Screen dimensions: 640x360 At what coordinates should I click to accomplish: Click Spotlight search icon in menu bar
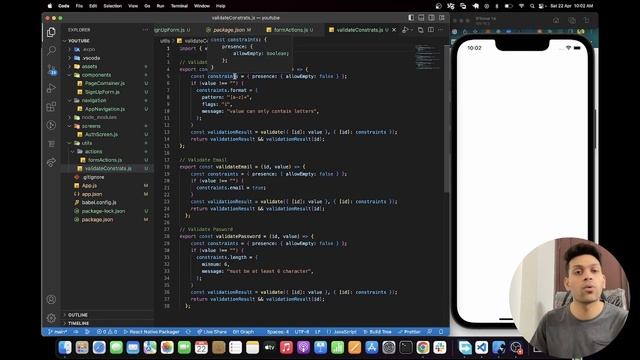(532, 6)
